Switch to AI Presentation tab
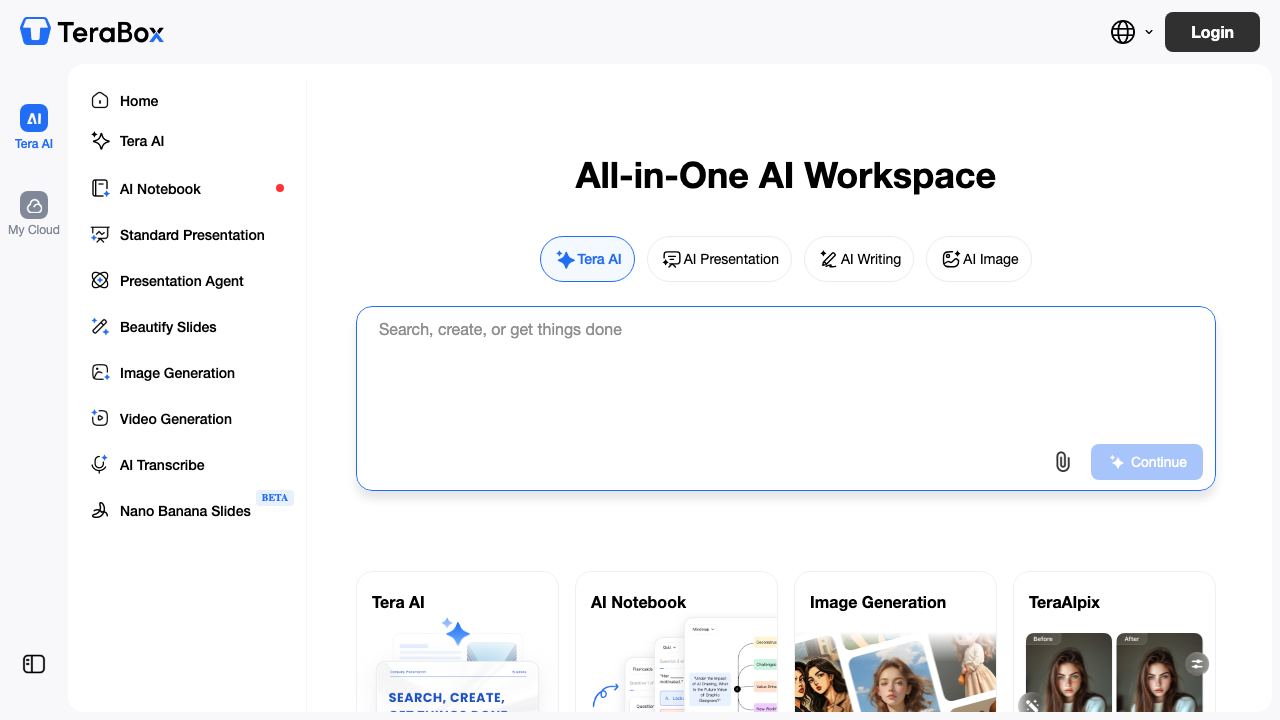Screen dimensions: 1280x720 tap(719, 259)
